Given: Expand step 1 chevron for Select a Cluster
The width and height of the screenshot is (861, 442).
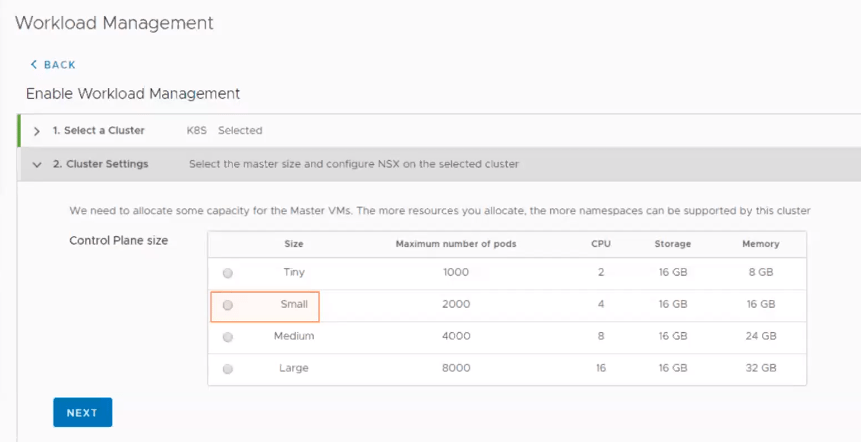Looking at the screenshot, I should 37,131.
